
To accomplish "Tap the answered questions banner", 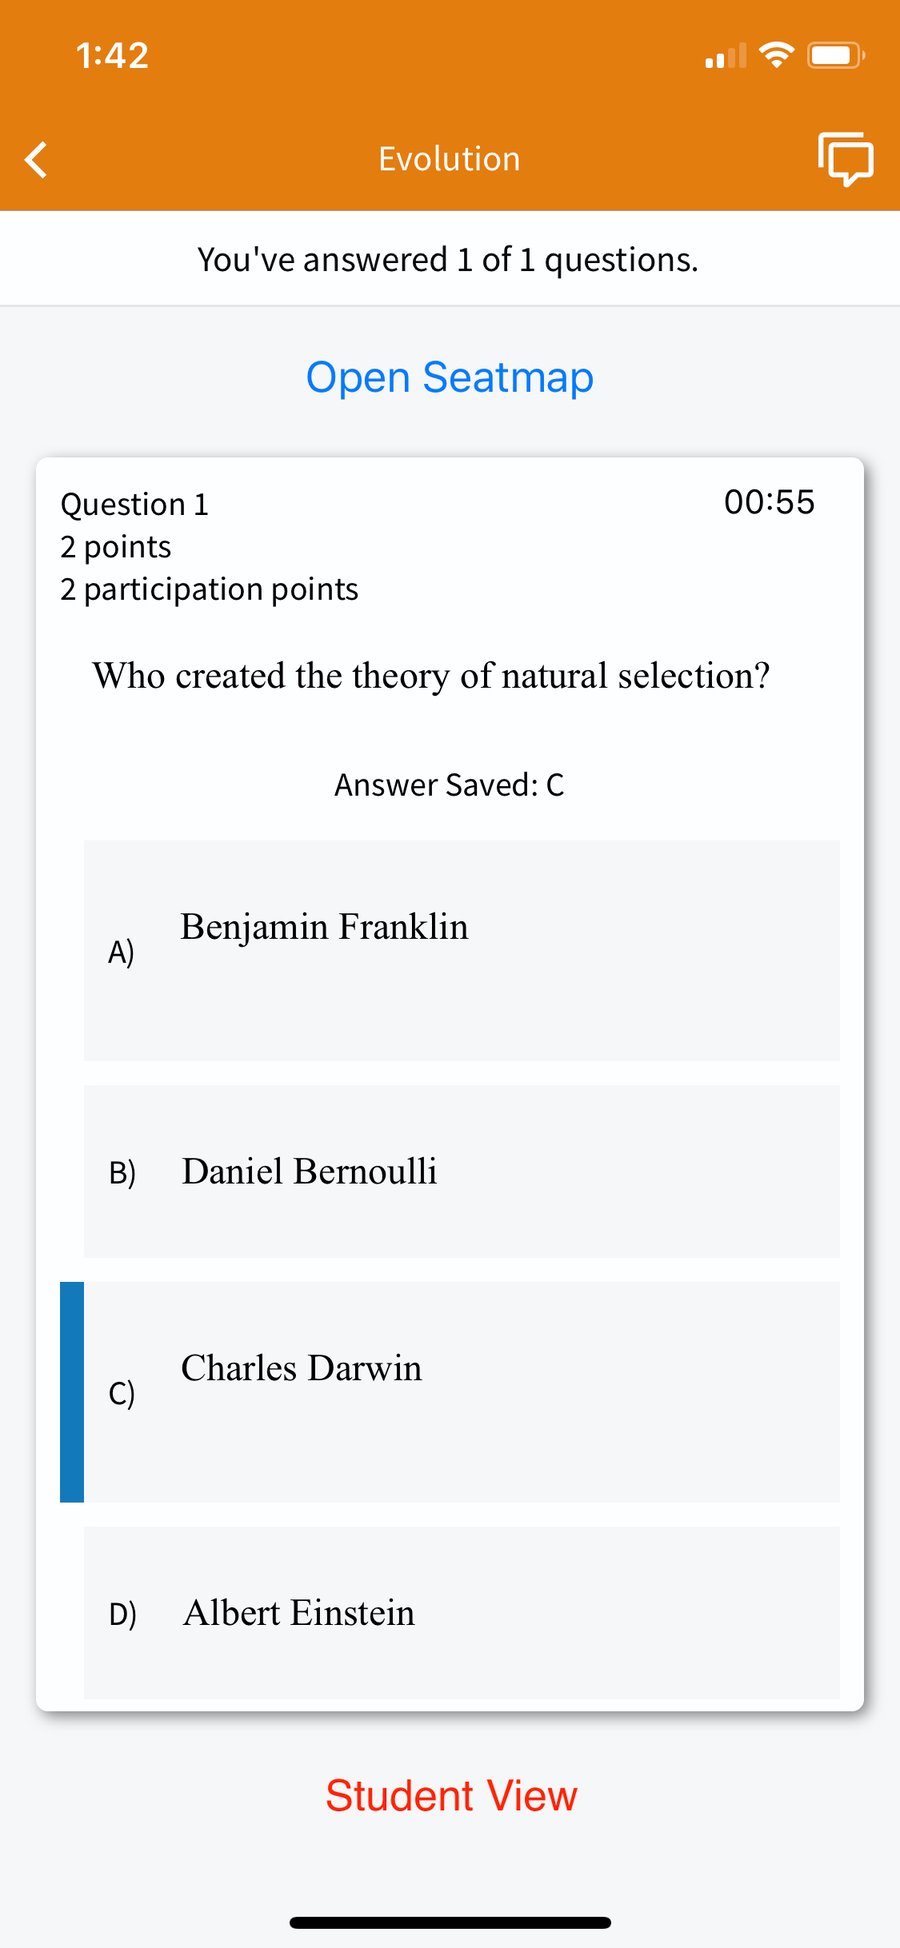I will (x=449, y=259).
